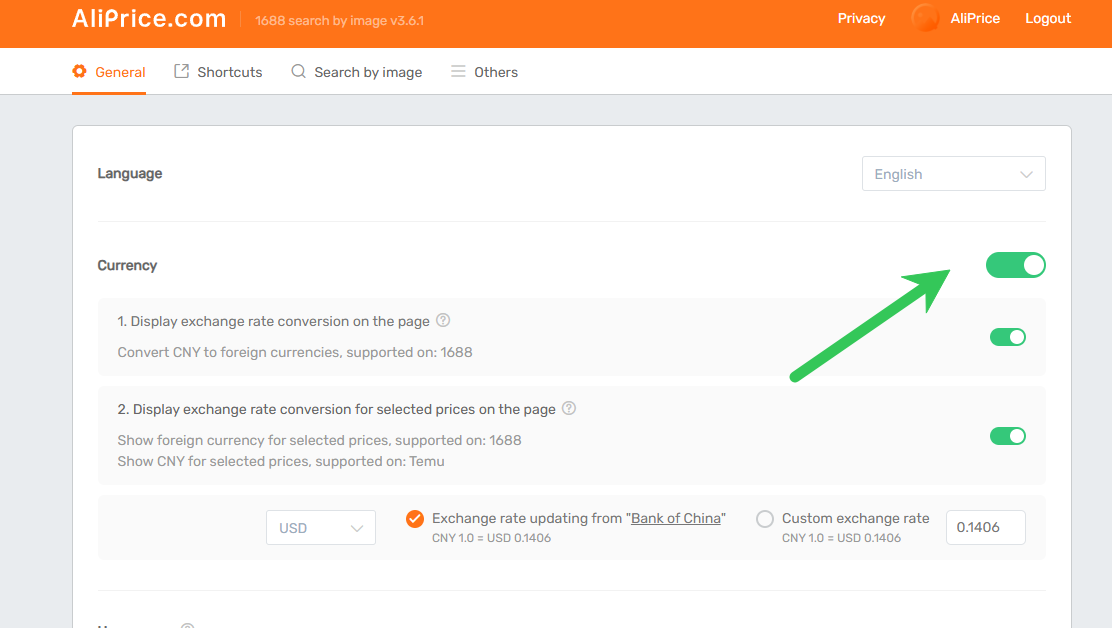Switch to the Shortcuts tab

229,72
